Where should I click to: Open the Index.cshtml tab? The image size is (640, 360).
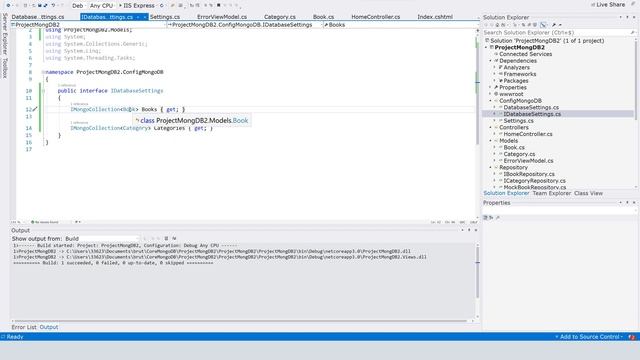pyautogui.click(x=435, y=17)
